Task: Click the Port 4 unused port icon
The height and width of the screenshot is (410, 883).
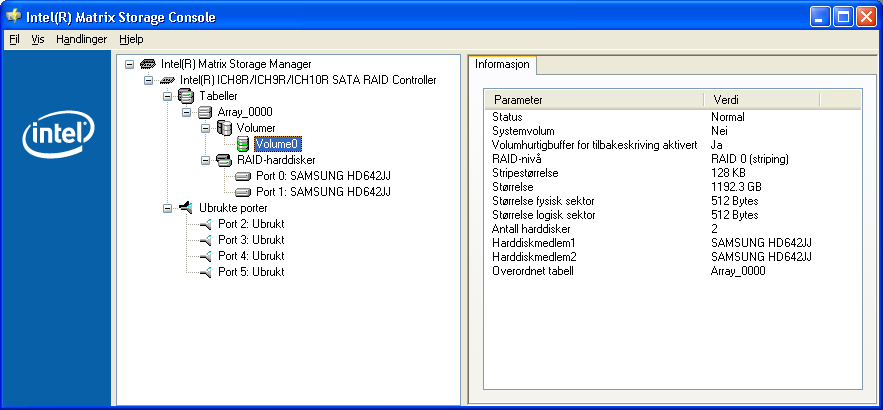Action: pos(206,256)
